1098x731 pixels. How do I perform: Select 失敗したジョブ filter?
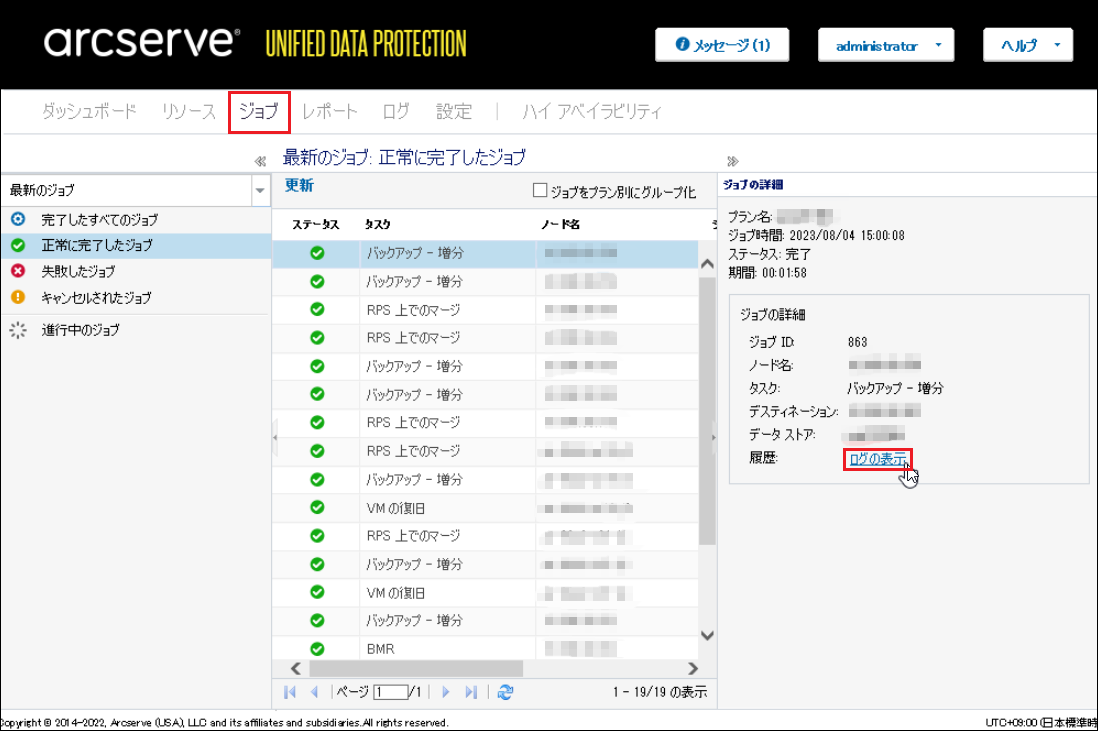click(136, 271)
